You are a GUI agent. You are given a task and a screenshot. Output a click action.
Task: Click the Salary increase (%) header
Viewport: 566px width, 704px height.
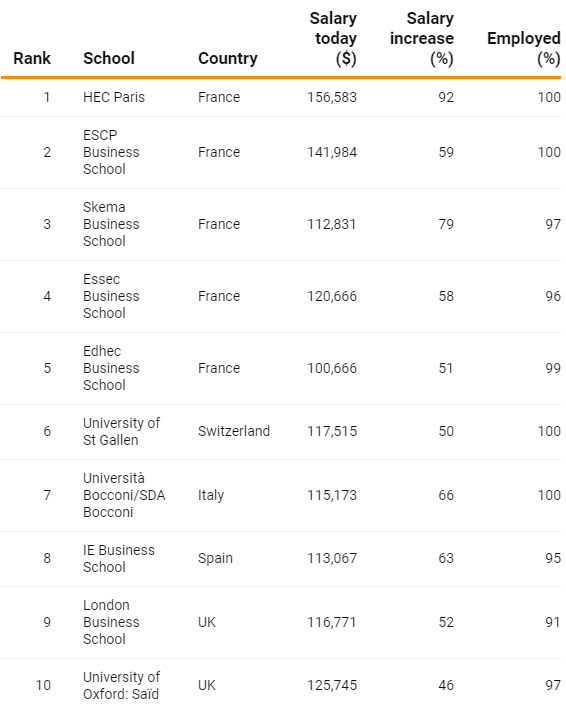pos(422,39)
